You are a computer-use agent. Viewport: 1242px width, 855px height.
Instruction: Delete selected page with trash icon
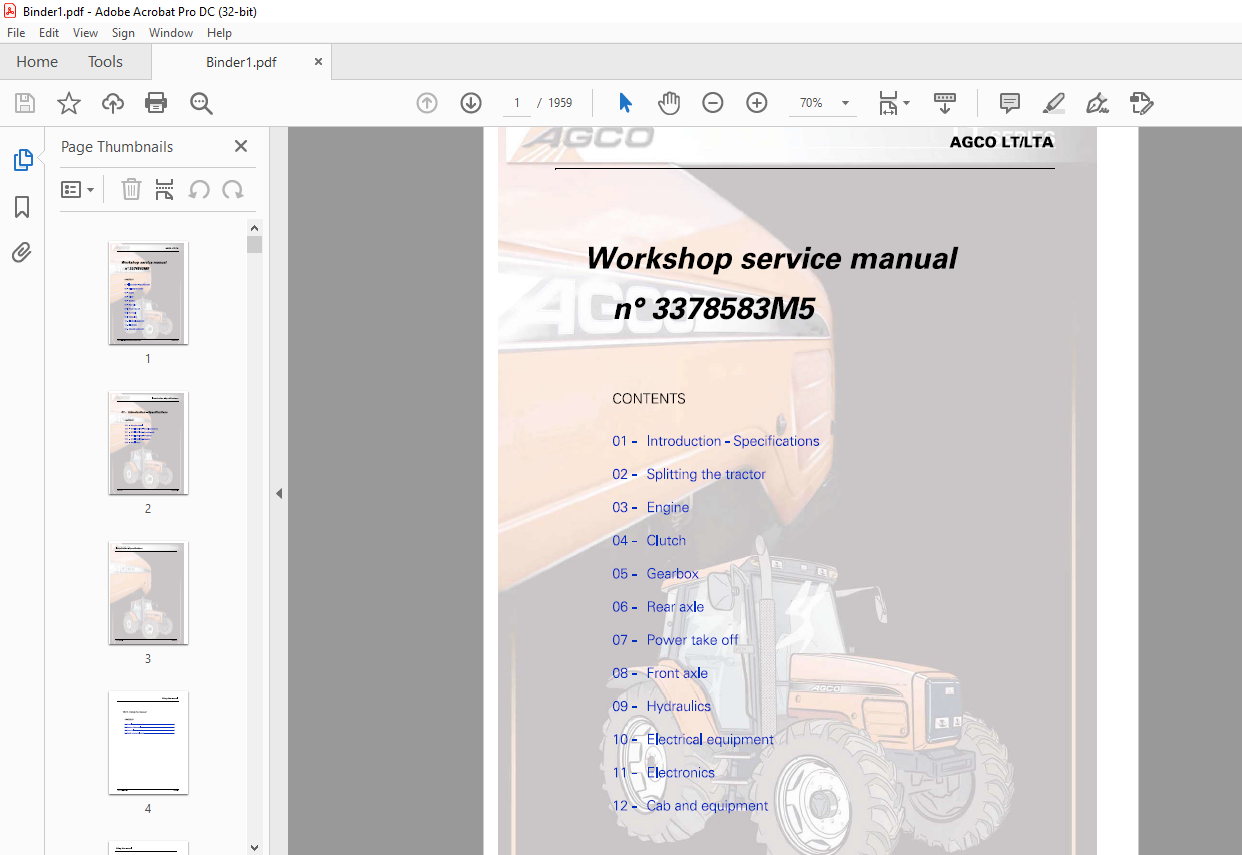[x=131, y=189]
